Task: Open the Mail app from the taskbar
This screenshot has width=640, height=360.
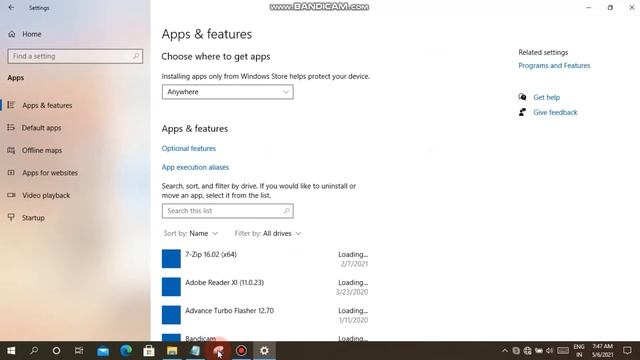Action: 103,351
